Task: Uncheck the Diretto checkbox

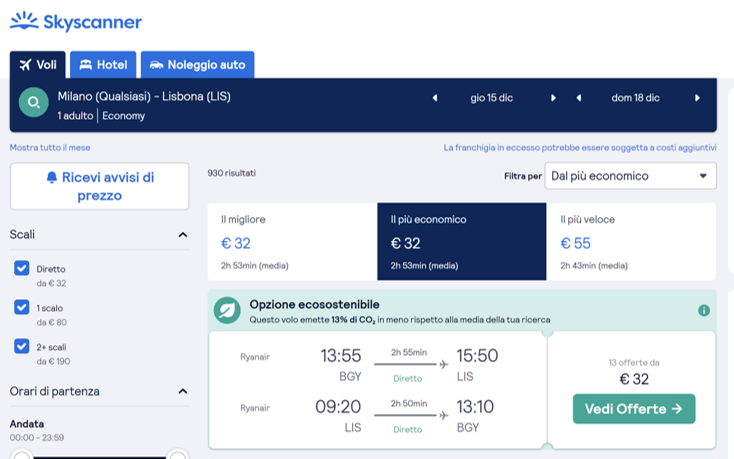Action: (22, 269)
